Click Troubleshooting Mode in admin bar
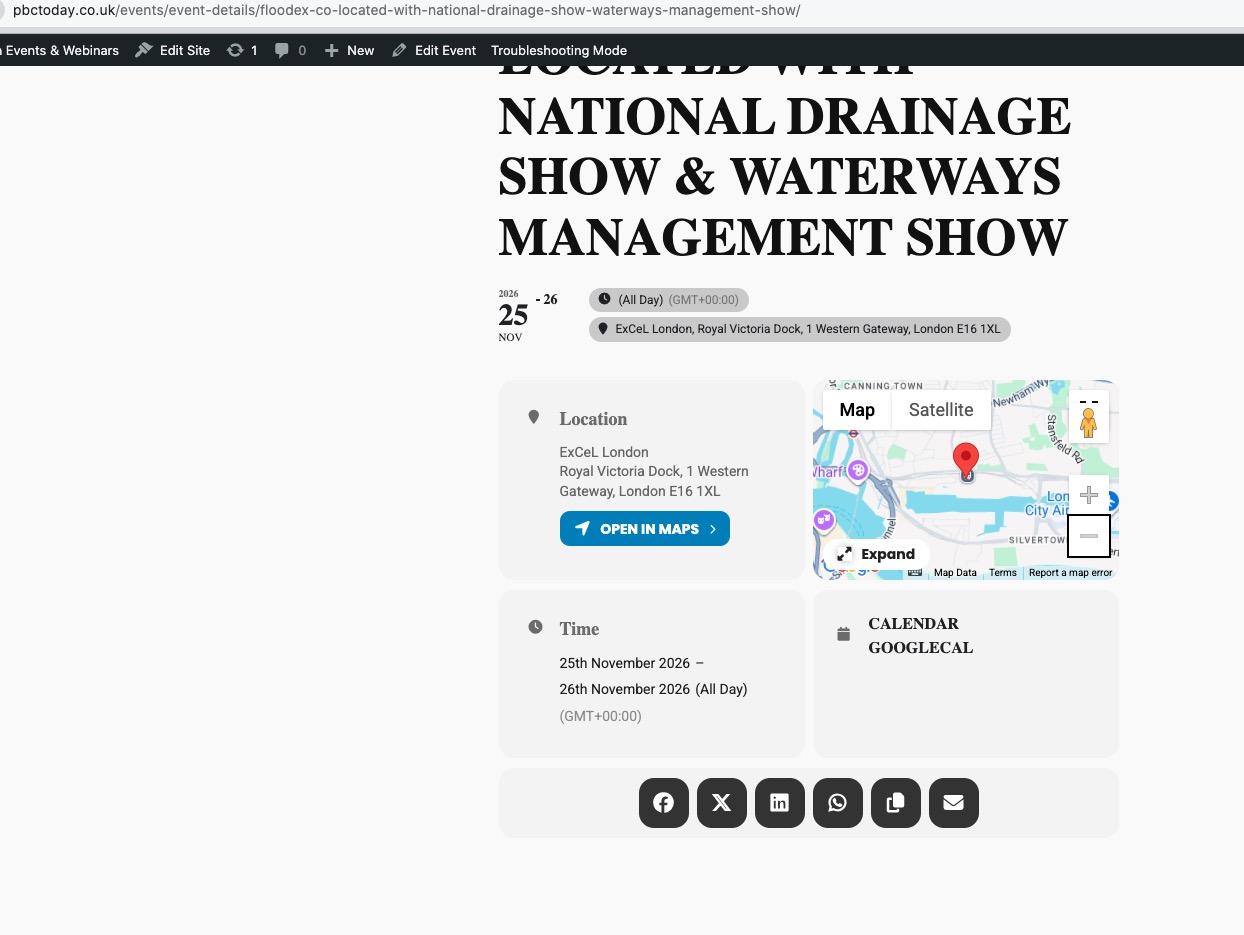 (x=558, y=50)
